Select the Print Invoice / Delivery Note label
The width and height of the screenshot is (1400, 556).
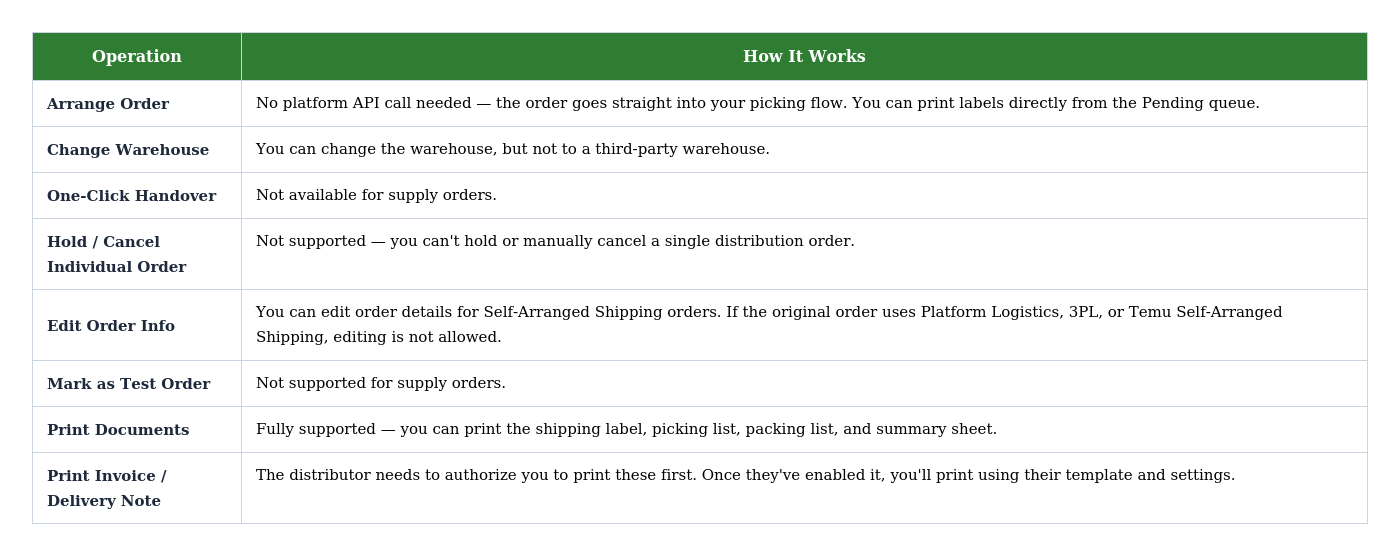click(x=106, y=489)
